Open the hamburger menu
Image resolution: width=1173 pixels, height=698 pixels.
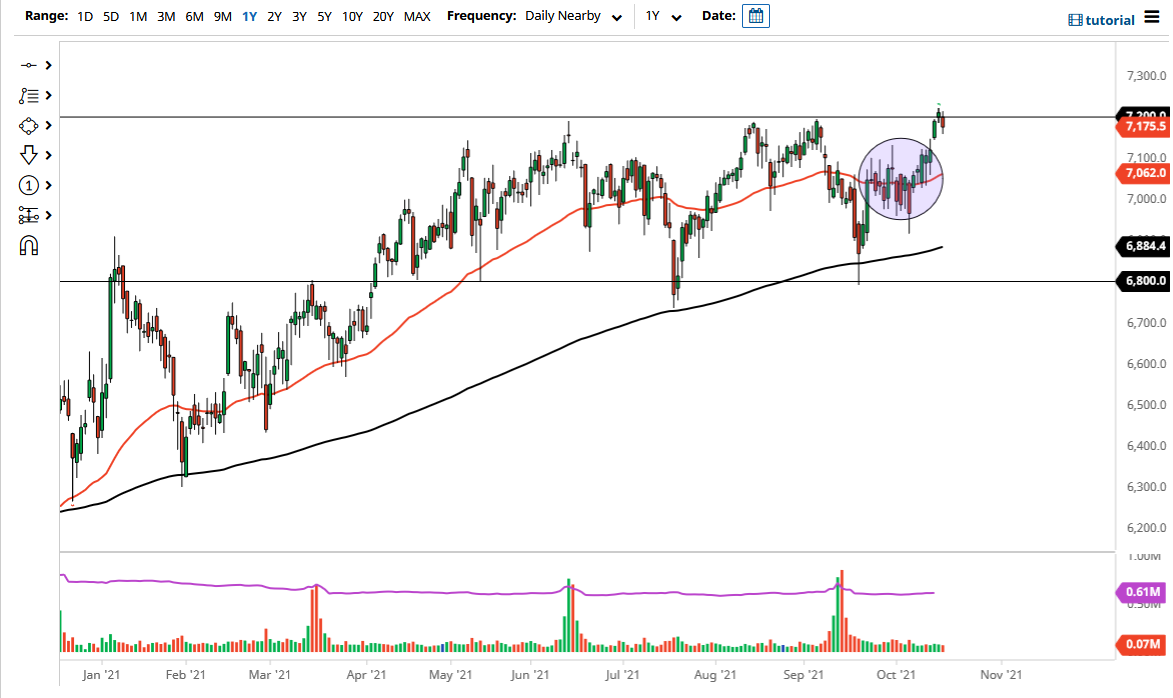click(x=1152, y=19)
